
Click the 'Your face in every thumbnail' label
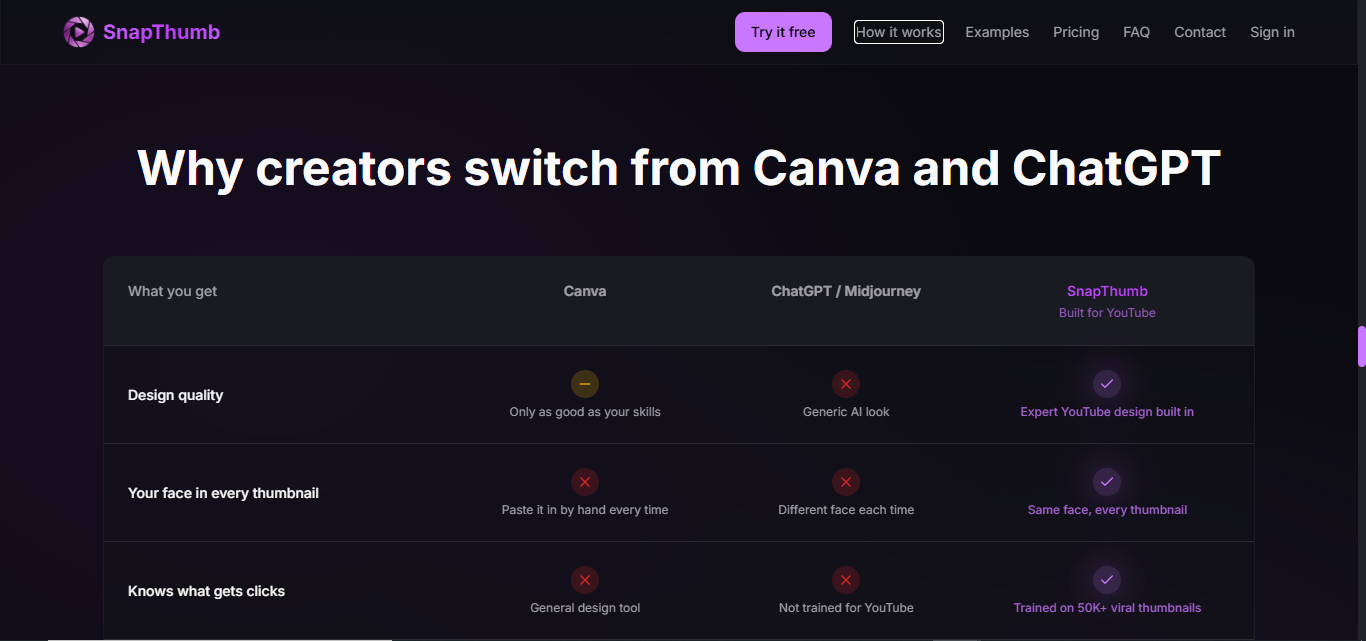coord(223,493)
